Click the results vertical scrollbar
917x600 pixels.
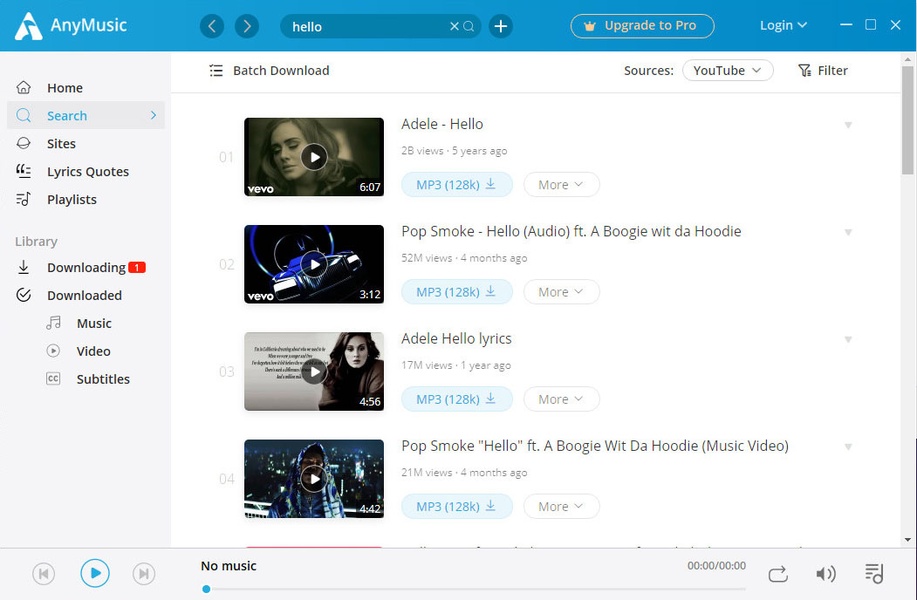(907, 120)
